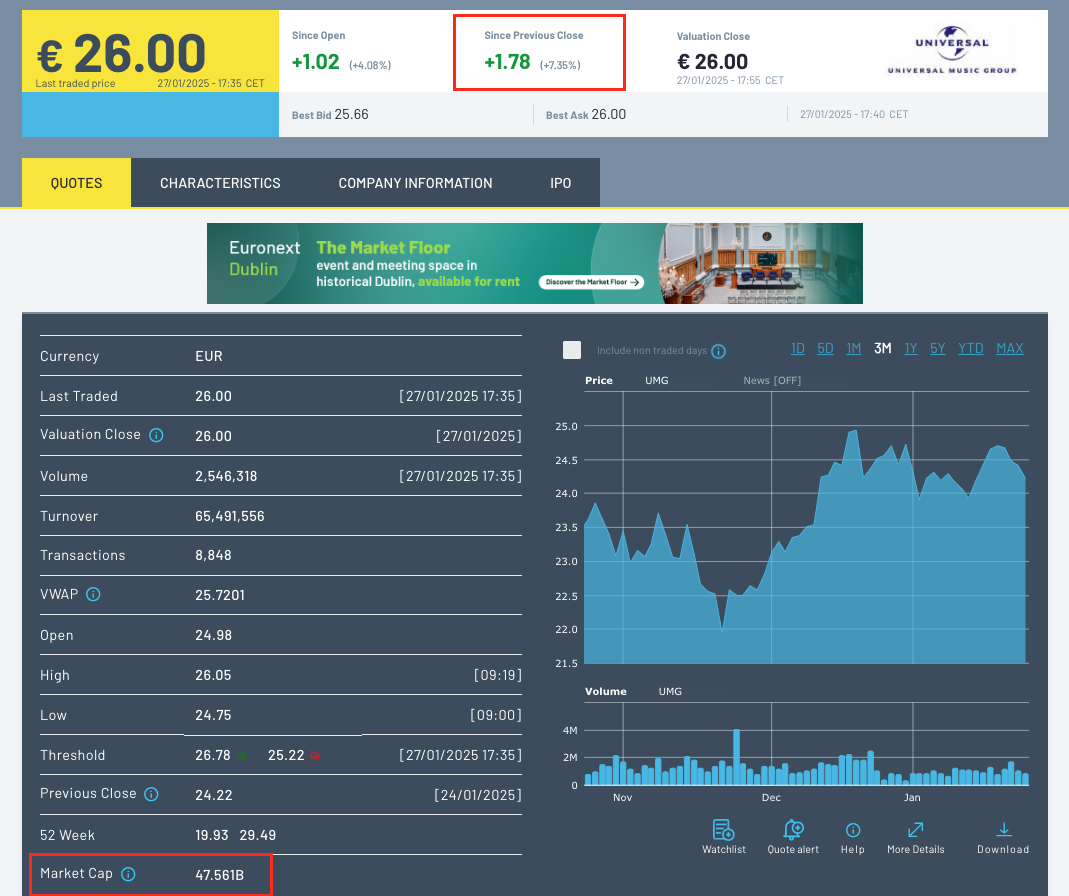The height and width of the screenshot is (896, 1069).
Task: Enable Include non traded days checkbox
Action: click(572, 350)
